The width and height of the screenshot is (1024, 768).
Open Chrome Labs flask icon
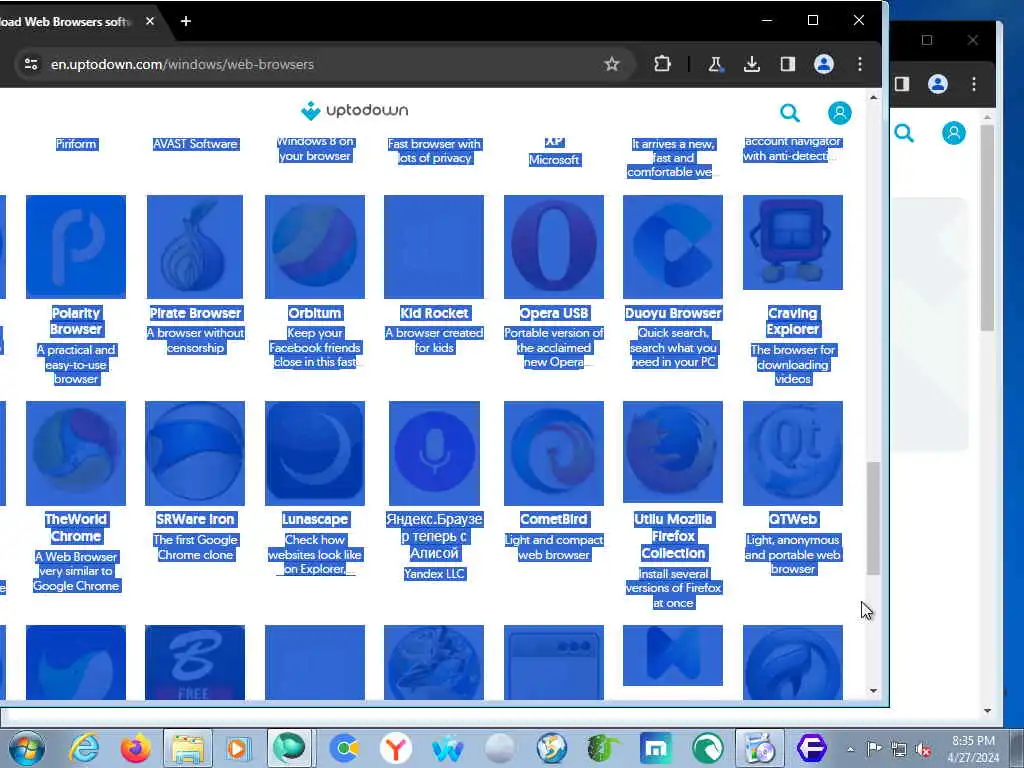pyautogui.click(x=715, y=64)
